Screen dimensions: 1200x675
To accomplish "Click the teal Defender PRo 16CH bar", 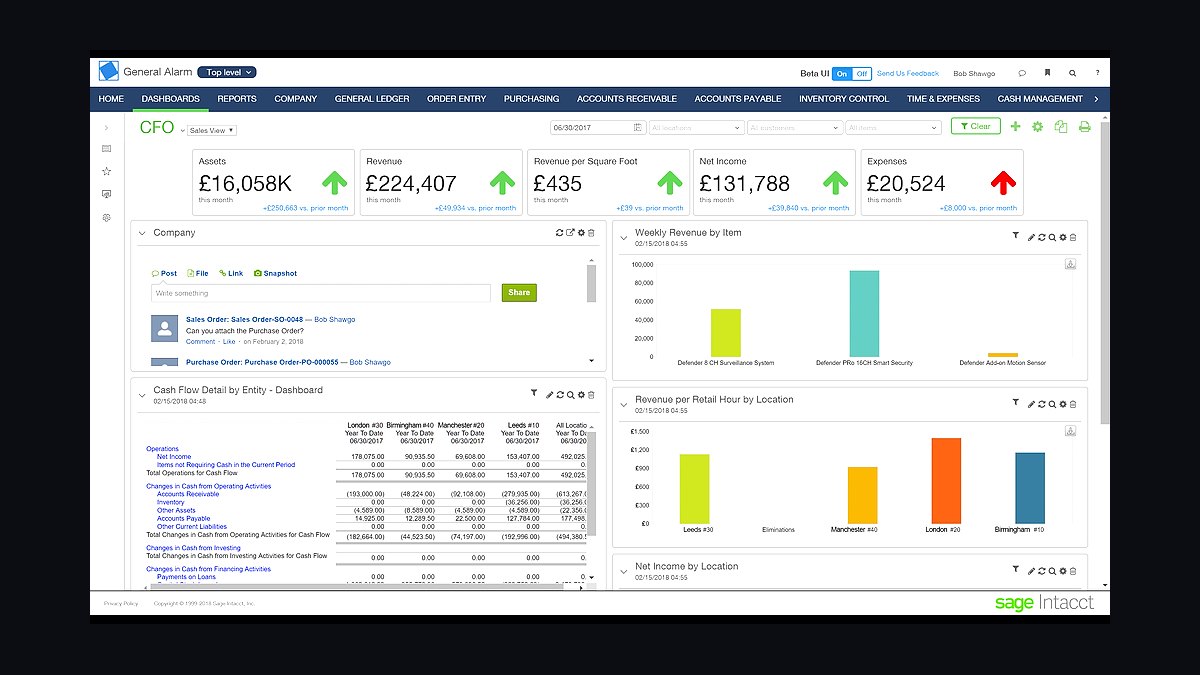I will (864, 313).
